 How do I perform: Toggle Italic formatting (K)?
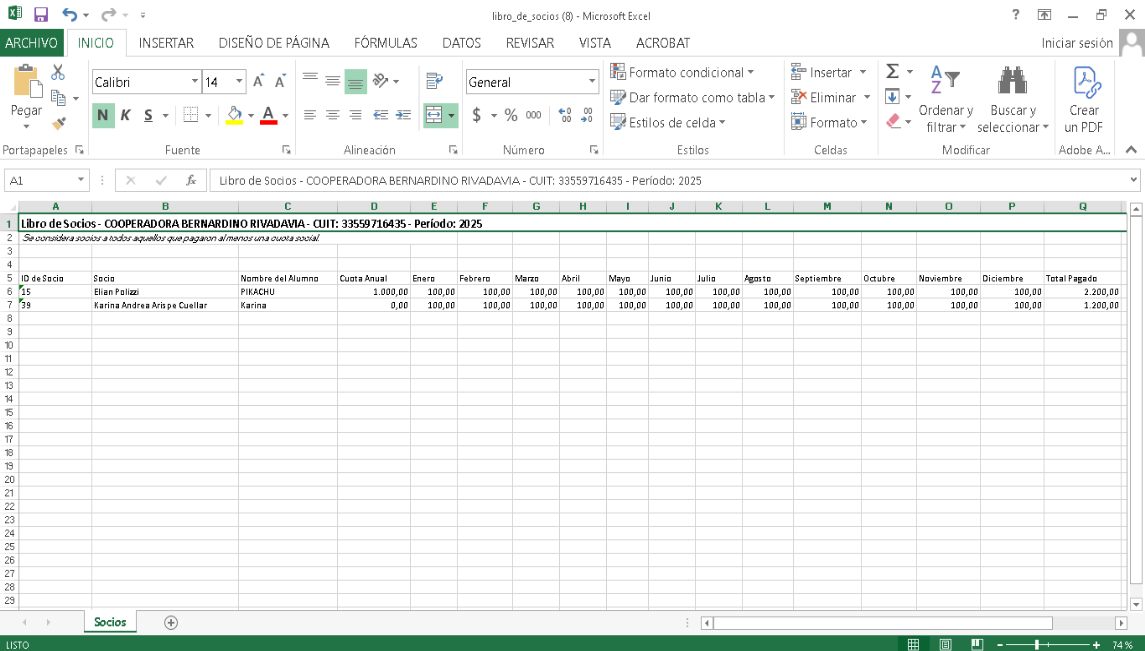click(126, 115)
